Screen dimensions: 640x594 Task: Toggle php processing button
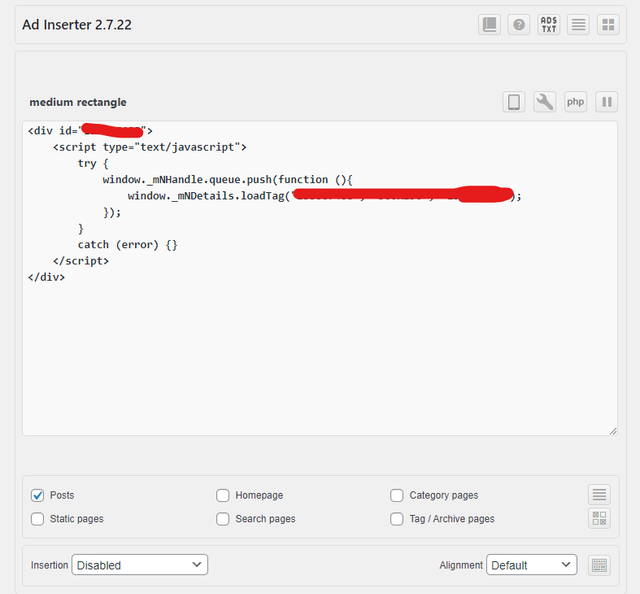coord(576,102)
